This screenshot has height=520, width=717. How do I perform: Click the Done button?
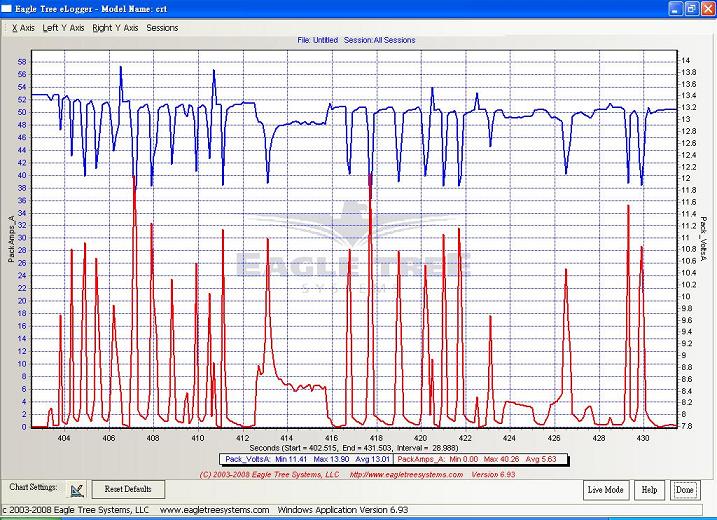685,489
